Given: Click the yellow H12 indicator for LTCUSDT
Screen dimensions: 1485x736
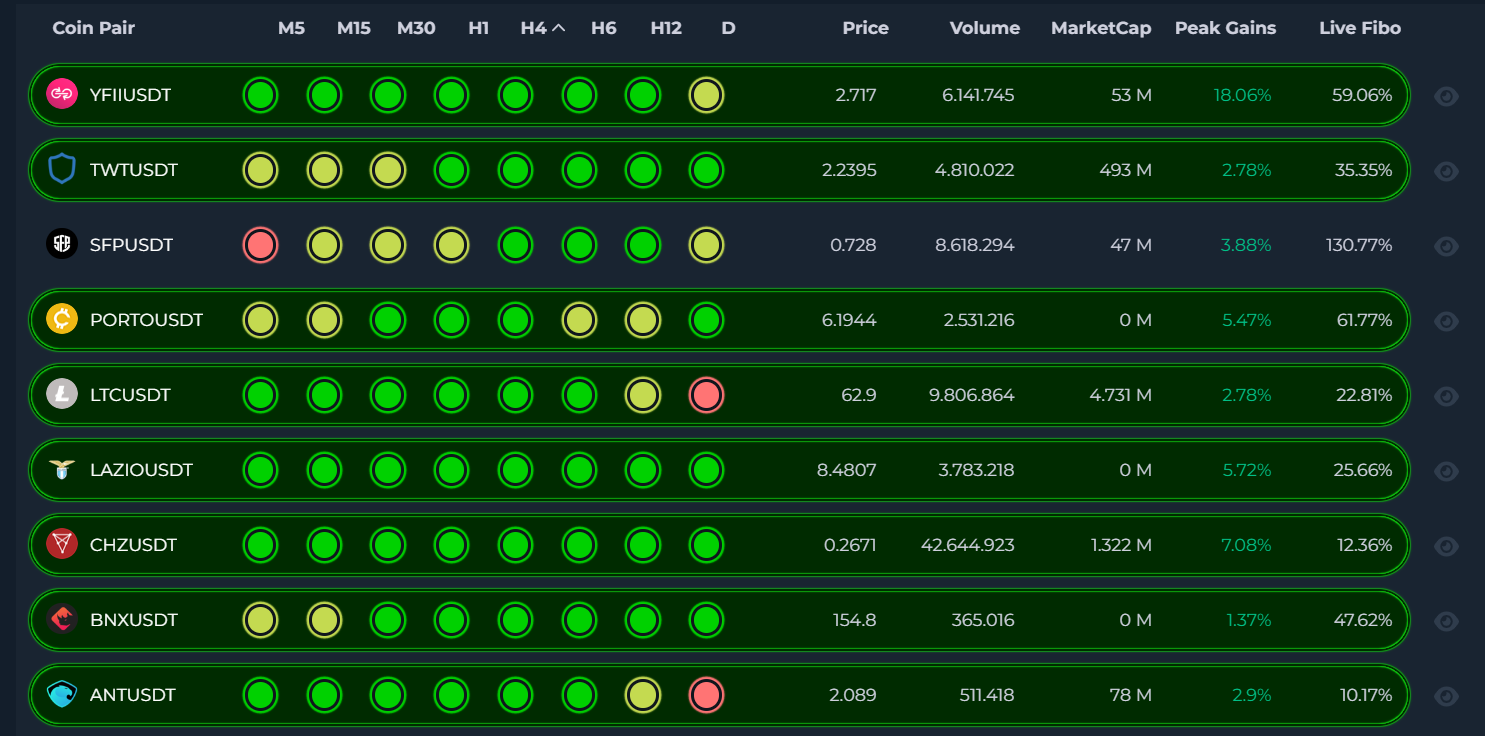Looking at the screenshot, I should [x=642, y=395].
